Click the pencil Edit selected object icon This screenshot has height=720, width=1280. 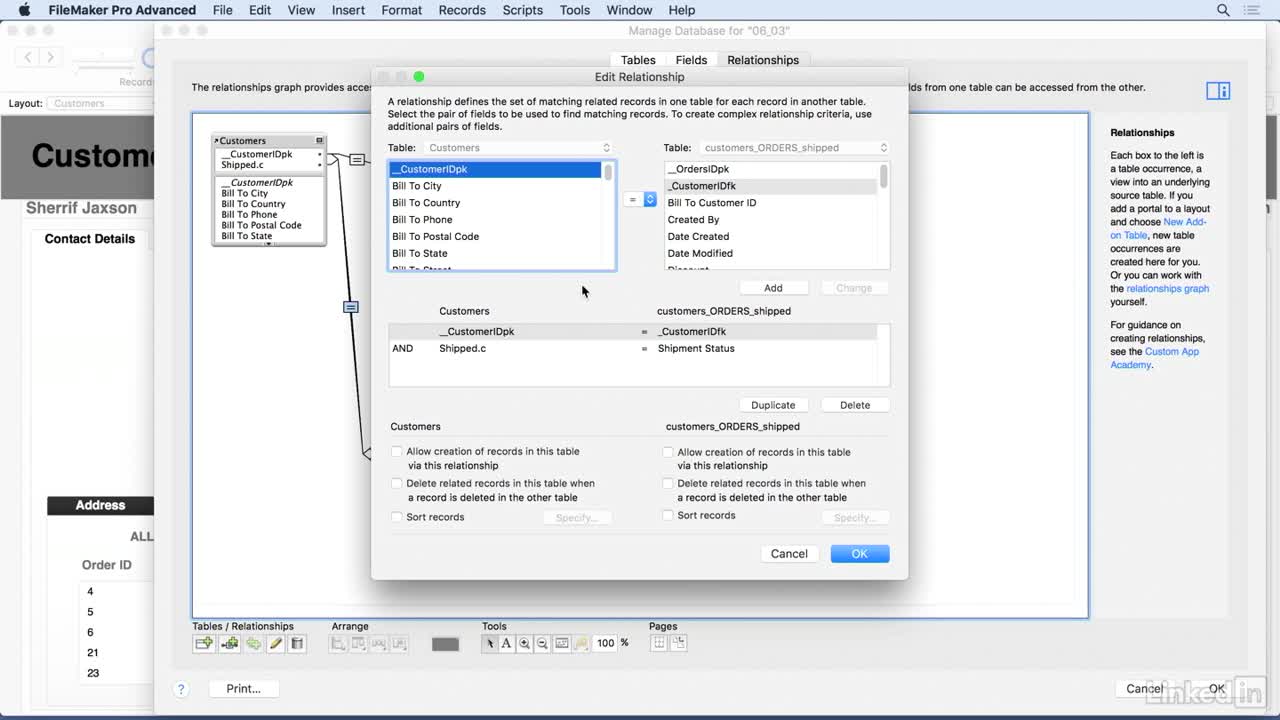pyautogui.click(x=275, y=644)
